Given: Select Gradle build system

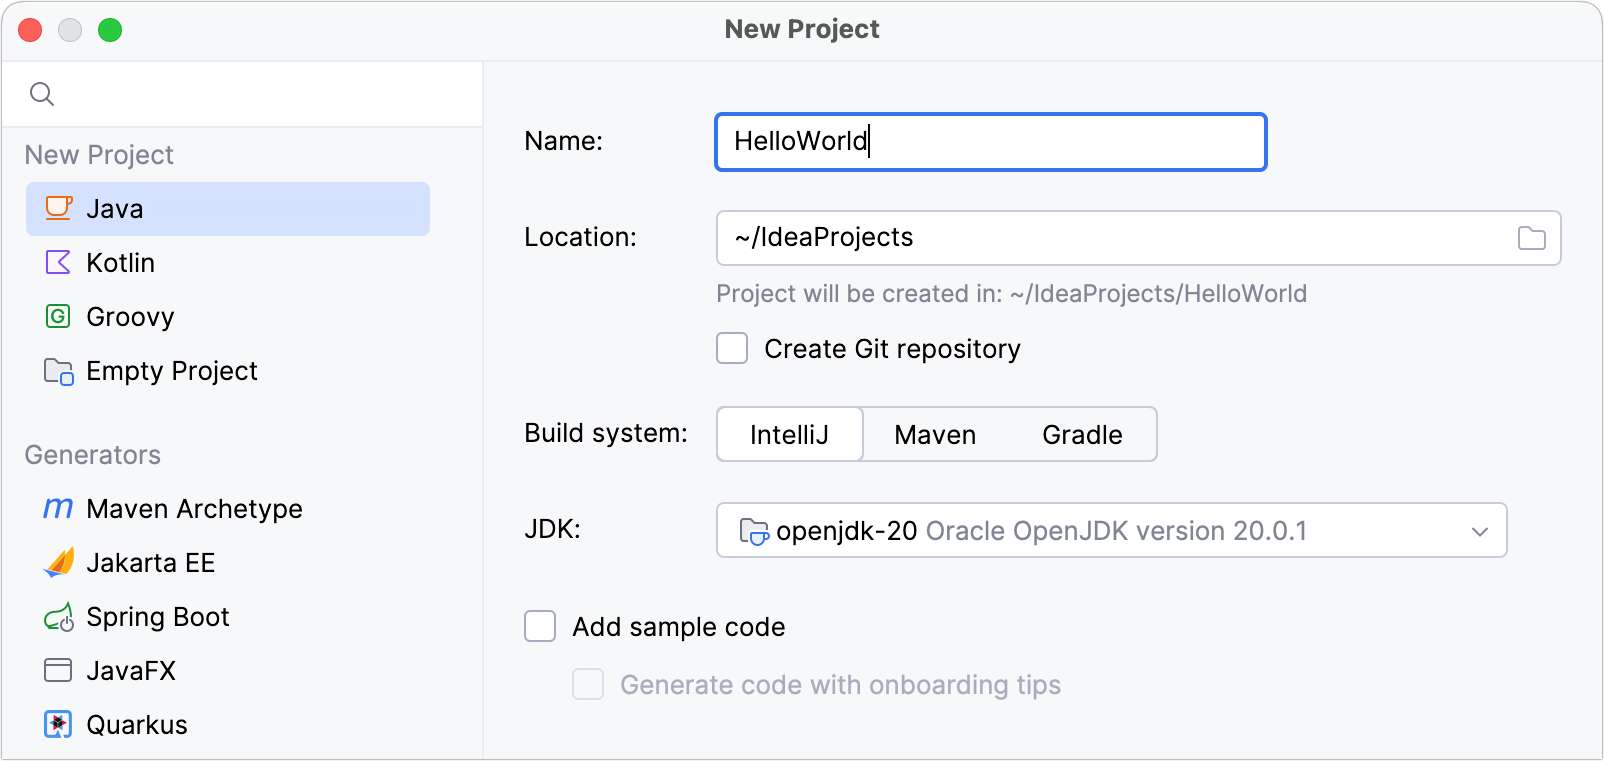Looking at the screenshot, I should 1082,434.
